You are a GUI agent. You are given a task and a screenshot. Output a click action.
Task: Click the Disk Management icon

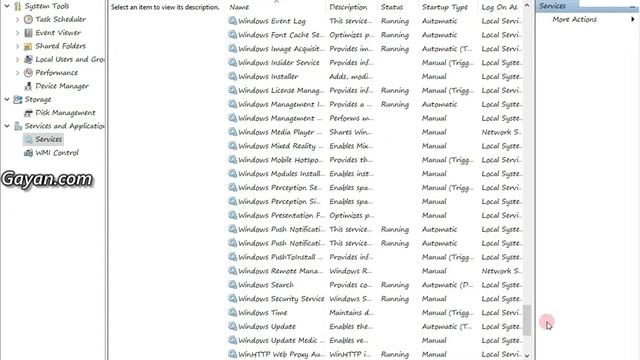pyautogui.click(x=28, y=113)
